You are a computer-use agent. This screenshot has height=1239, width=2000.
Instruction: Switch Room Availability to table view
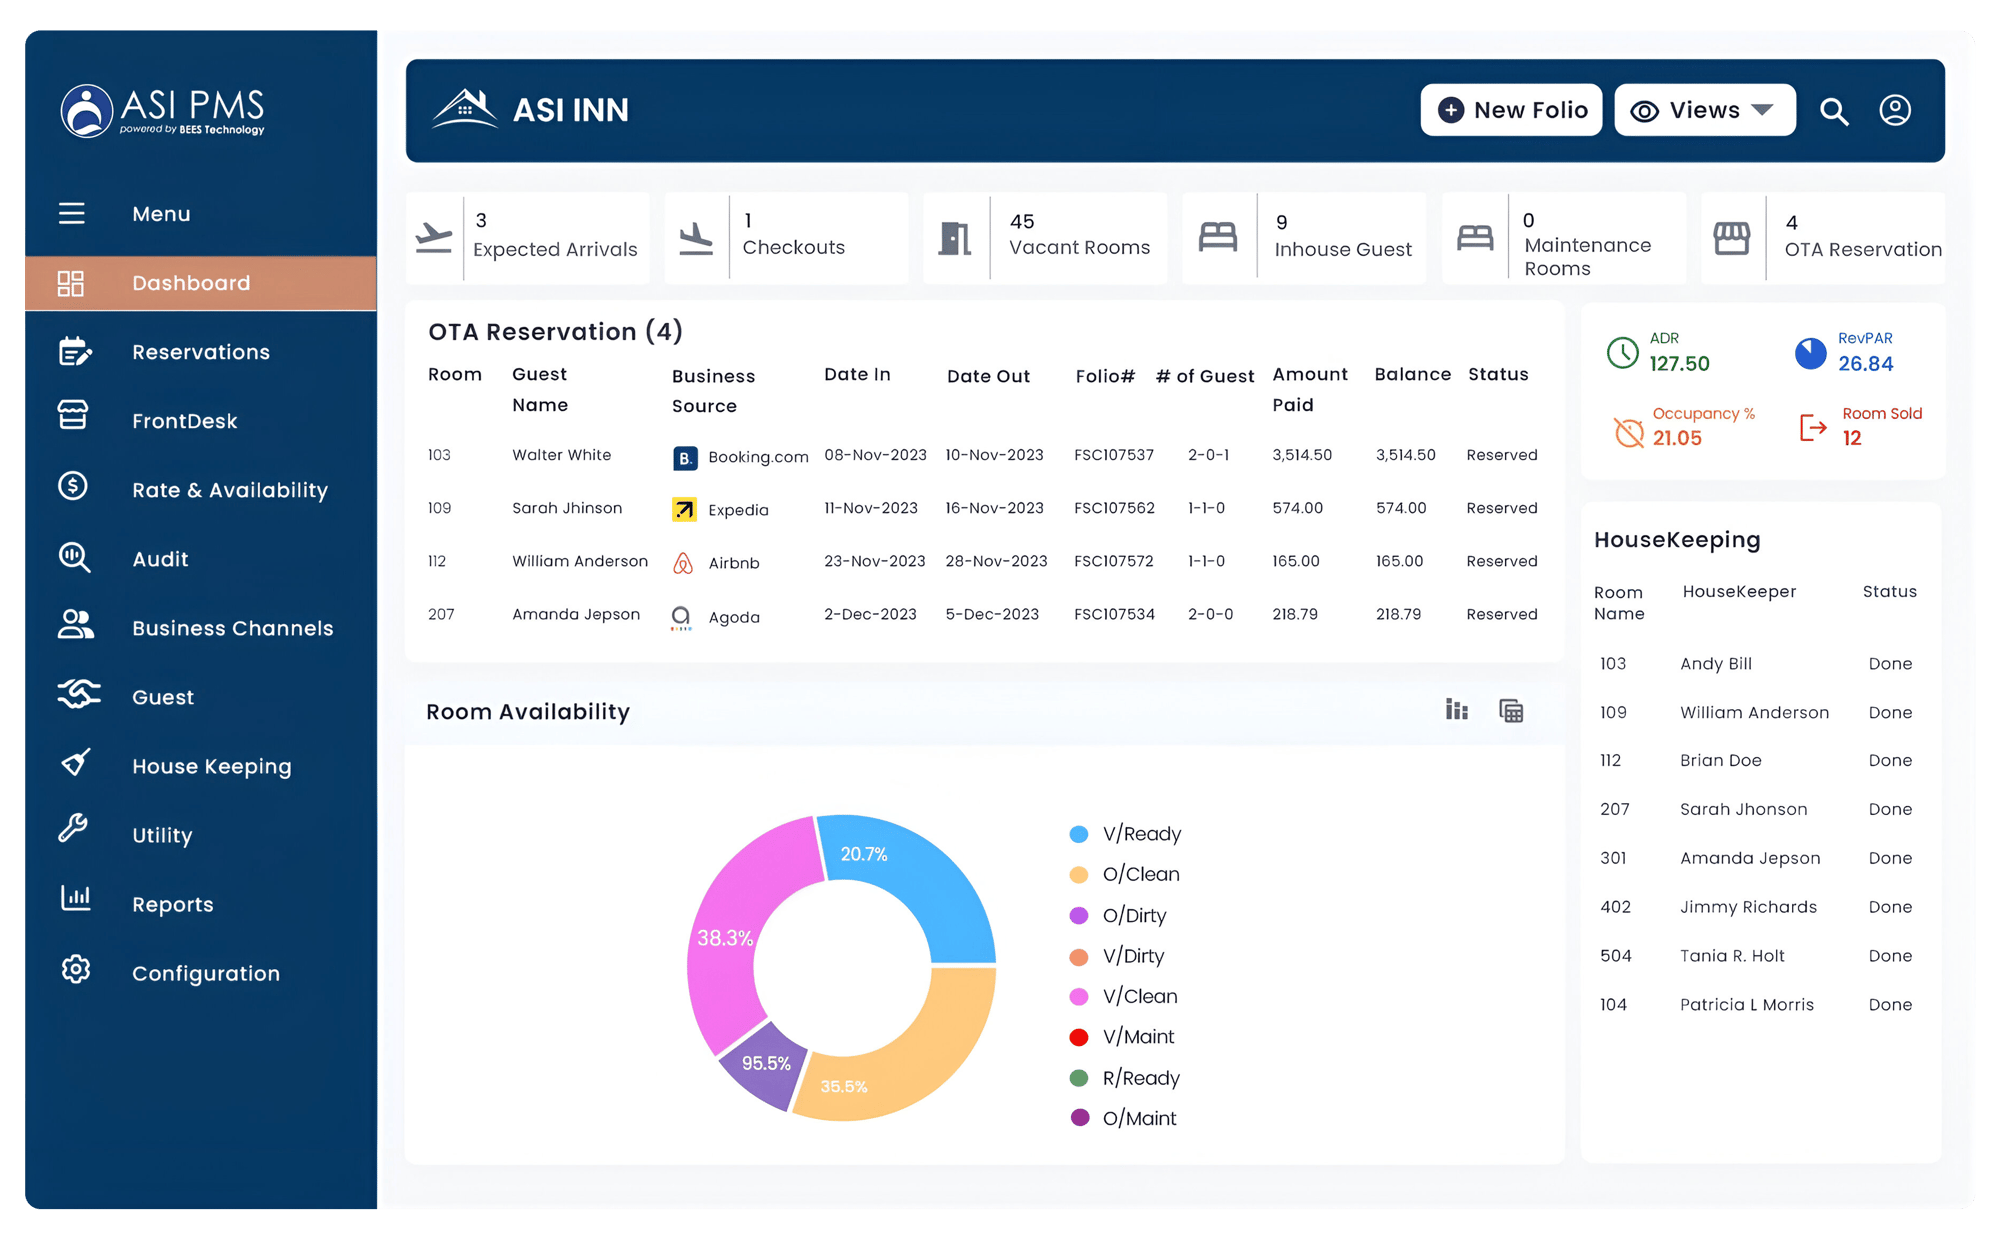1510,710
